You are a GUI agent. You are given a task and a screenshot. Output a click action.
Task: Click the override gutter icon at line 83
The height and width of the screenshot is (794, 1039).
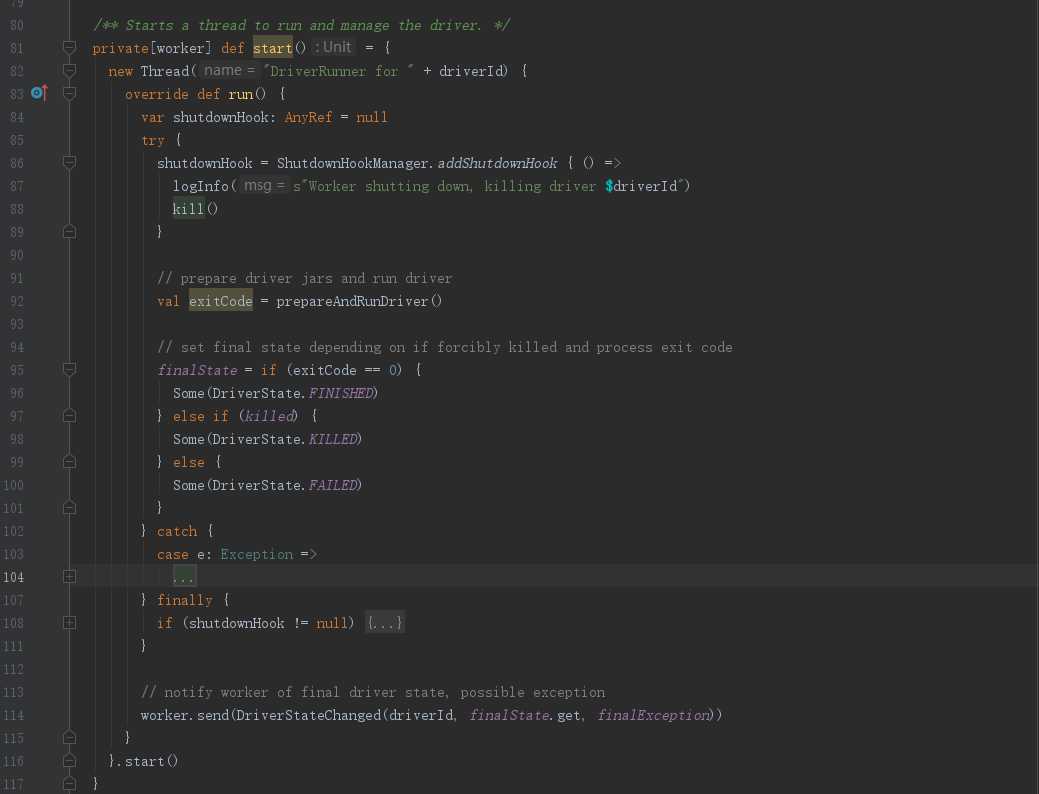point(39,93)
